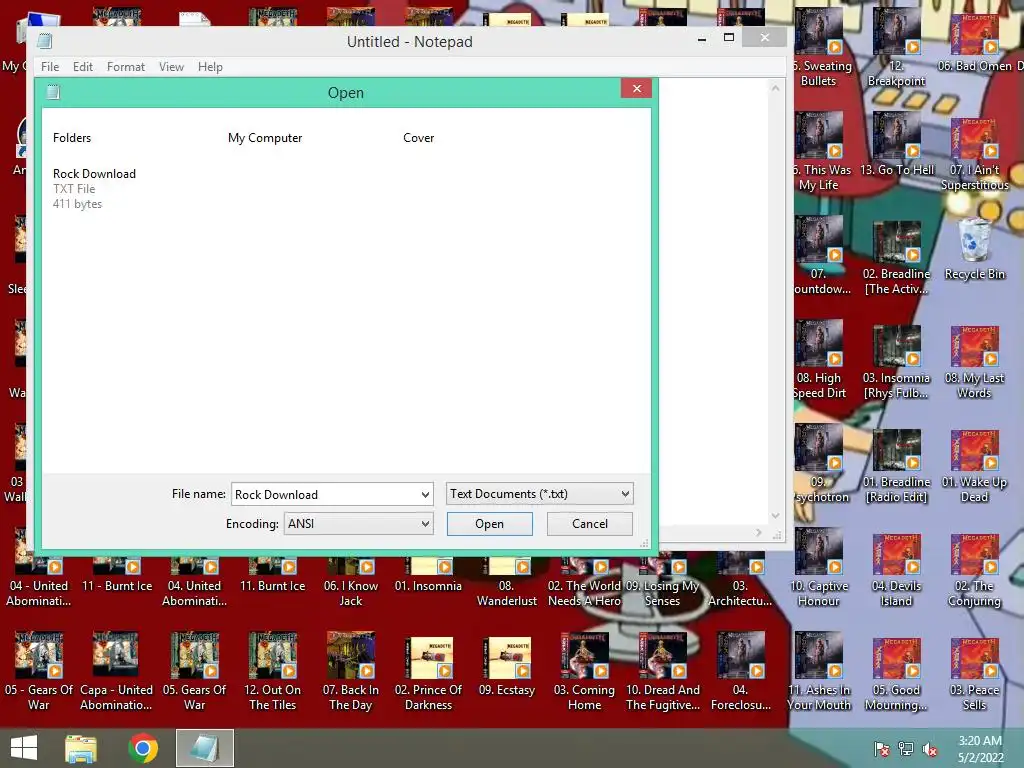Viewport: 1024px width, 768px height.
Task: Open the Notepad File menu
Action: pyautogui.click(x=50, y=67)
